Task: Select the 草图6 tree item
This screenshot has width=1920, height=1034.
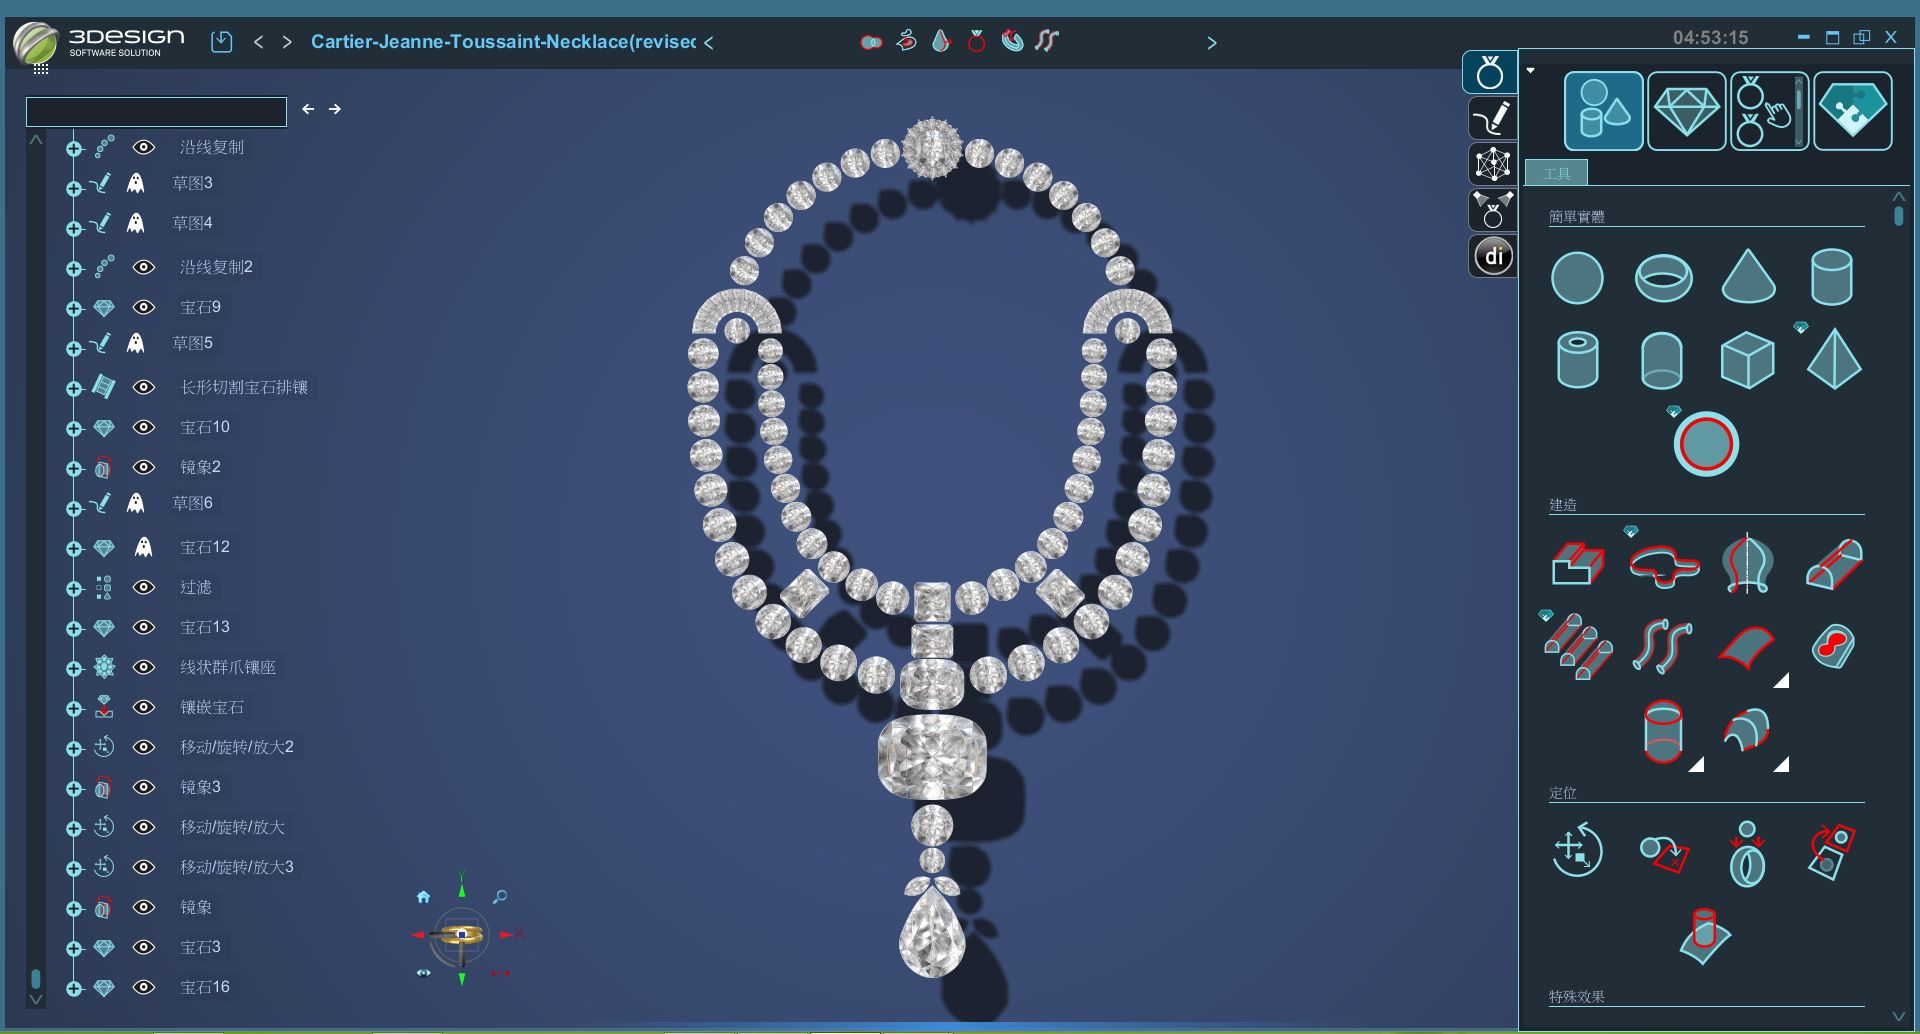Action: (x=192, y=503)
